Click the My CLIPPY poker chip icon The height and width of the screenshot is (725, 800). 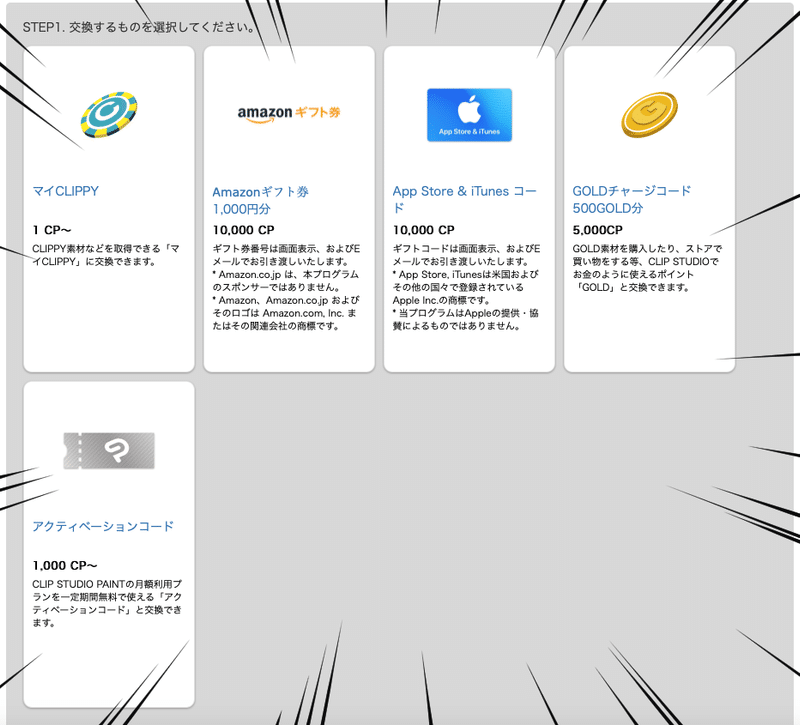[109, 115]
